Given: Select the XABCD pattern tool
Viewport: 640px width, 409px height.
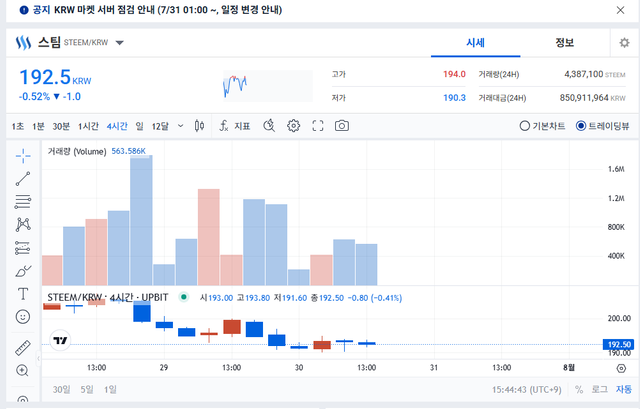Looking at the screenshot, I should [23, 225].
